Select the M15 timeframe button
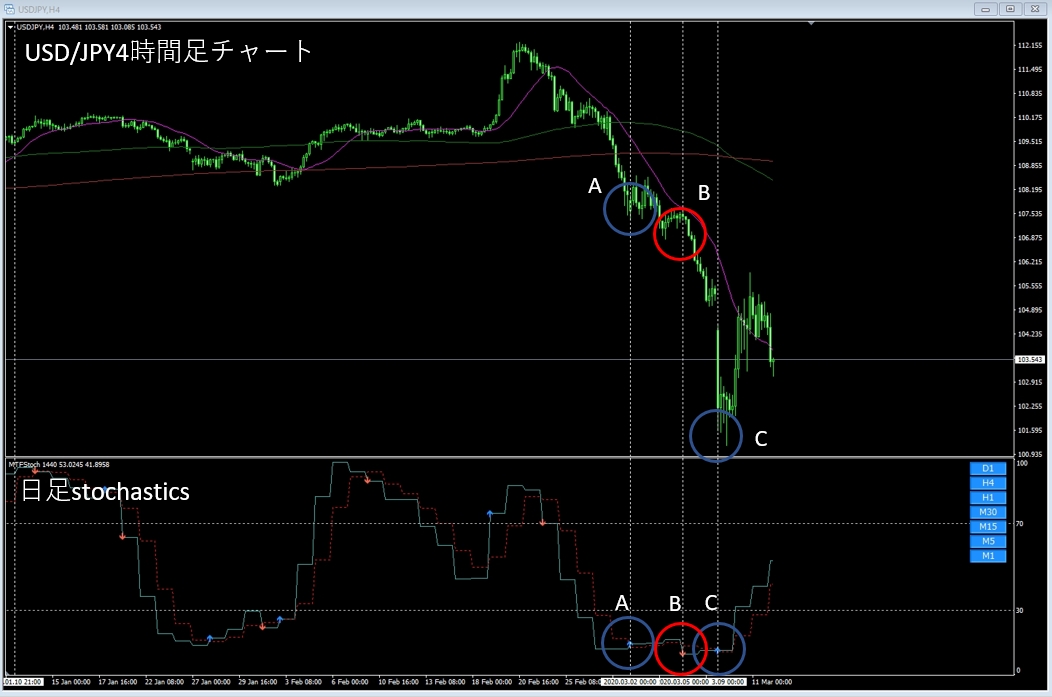Image resolution: width=1052 pixels, height=697 pixels. pyautogui.click(x=988, y=527)
